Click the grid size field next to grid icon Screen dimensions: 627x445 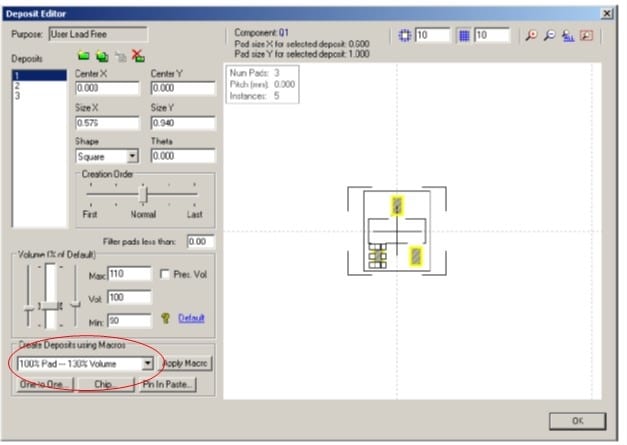coord(492,35)
